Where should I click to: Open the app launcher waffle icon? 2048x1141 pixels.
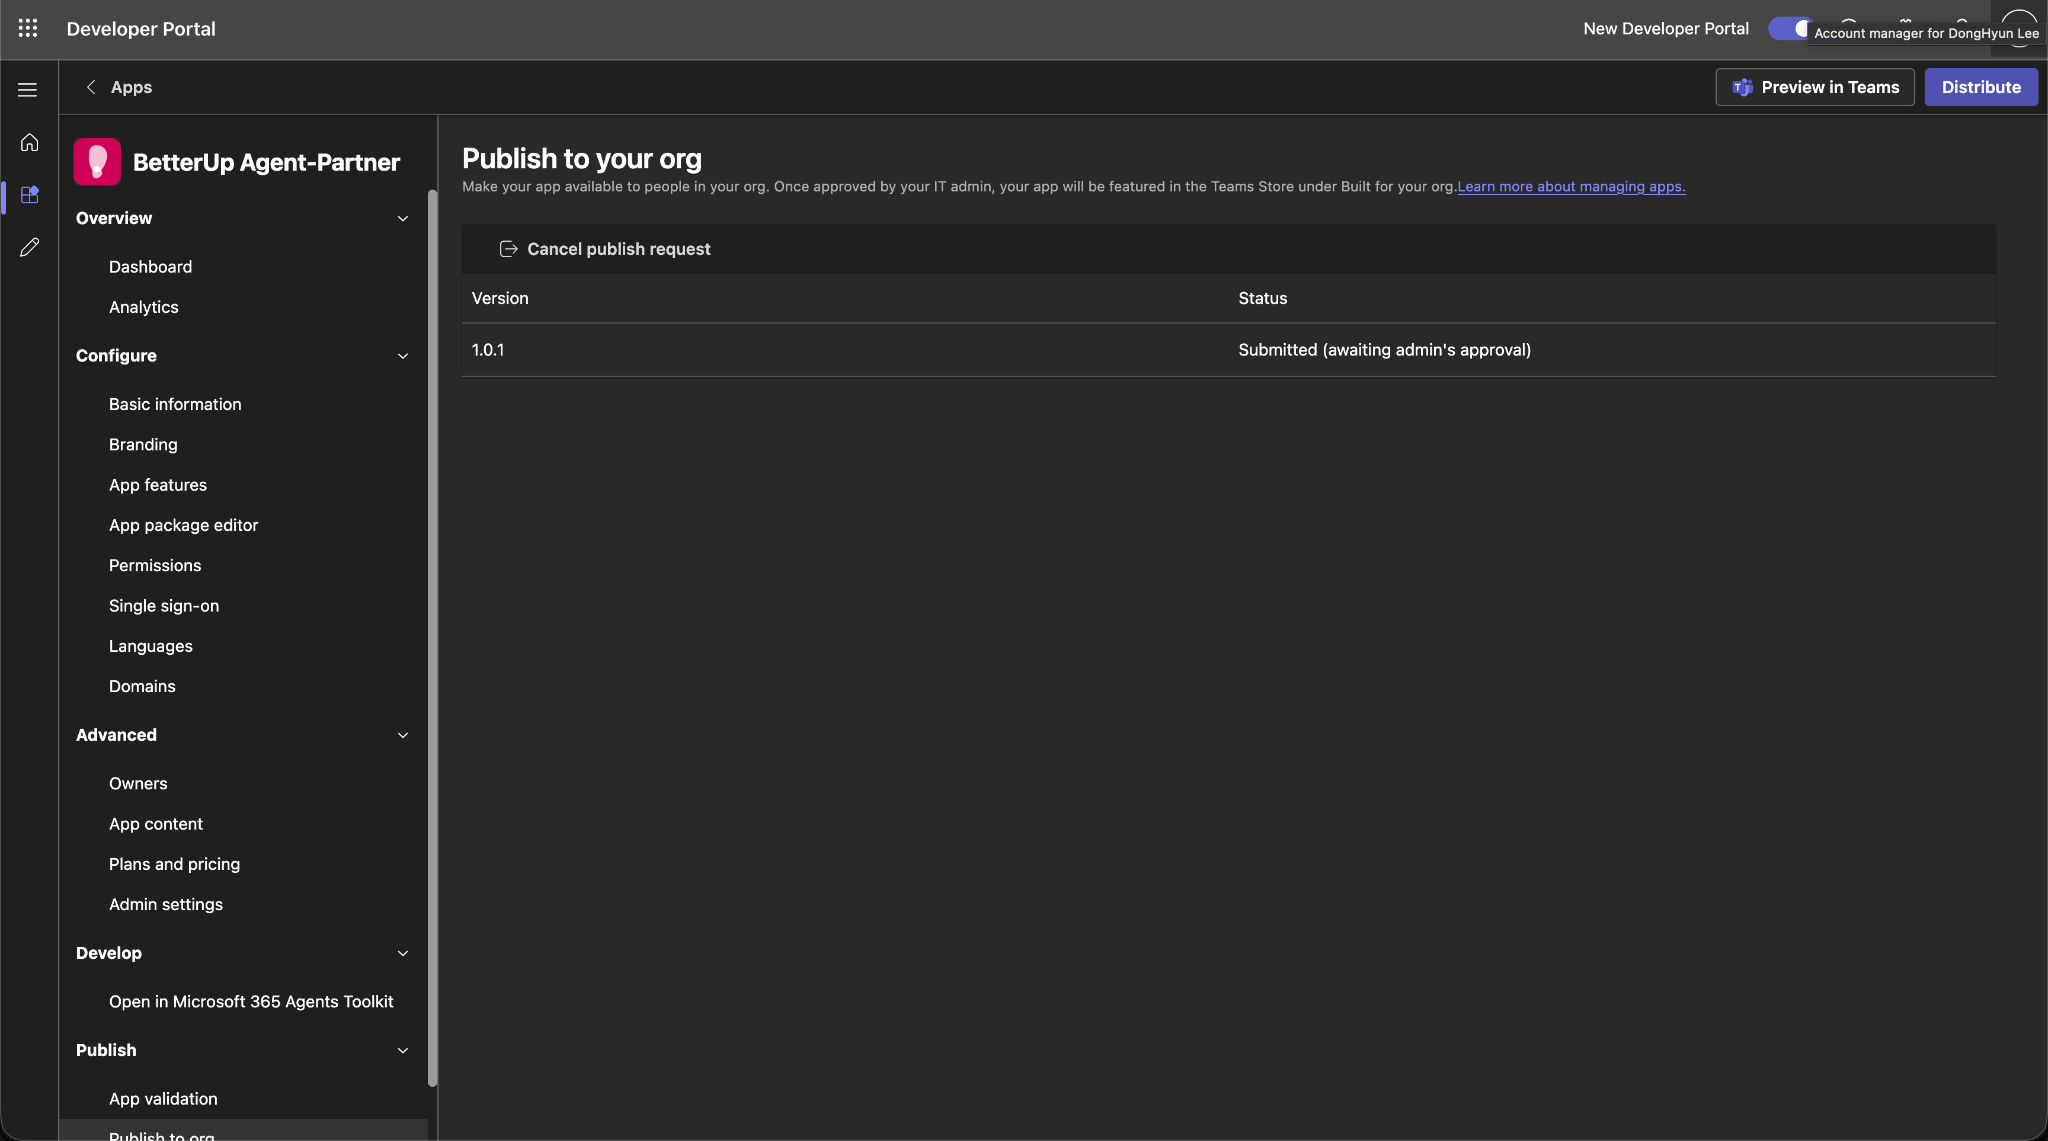click(28, 28)
